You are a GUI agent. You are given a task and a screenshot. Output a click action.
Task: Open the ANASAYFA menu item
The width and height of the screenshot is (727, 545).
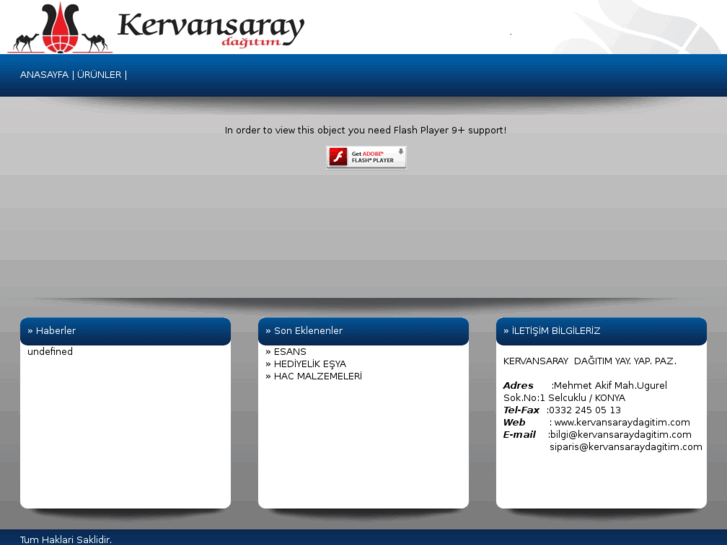(x=44, y=75)
